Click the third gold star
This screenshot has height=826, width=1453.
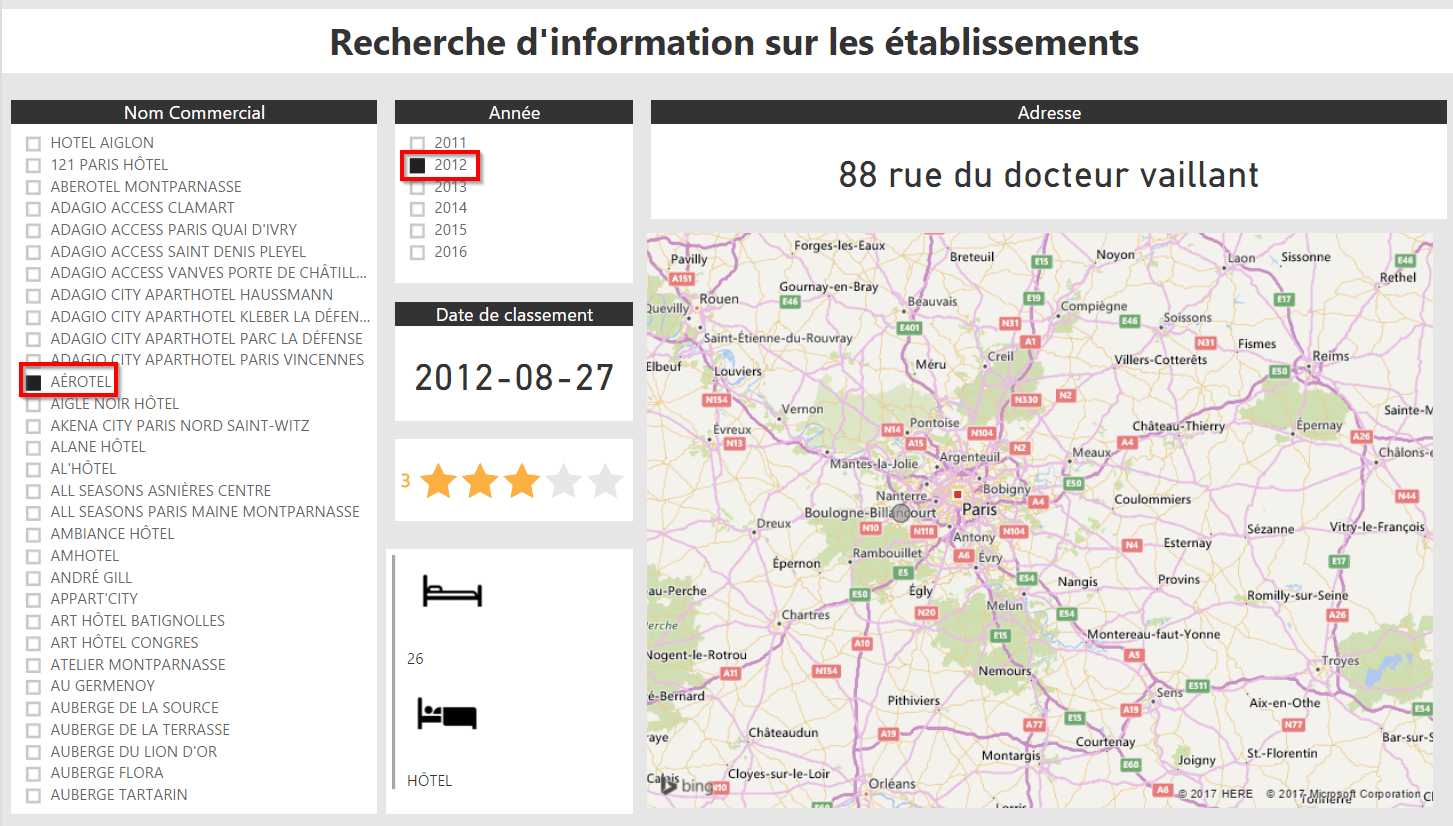tap(521, 481)
